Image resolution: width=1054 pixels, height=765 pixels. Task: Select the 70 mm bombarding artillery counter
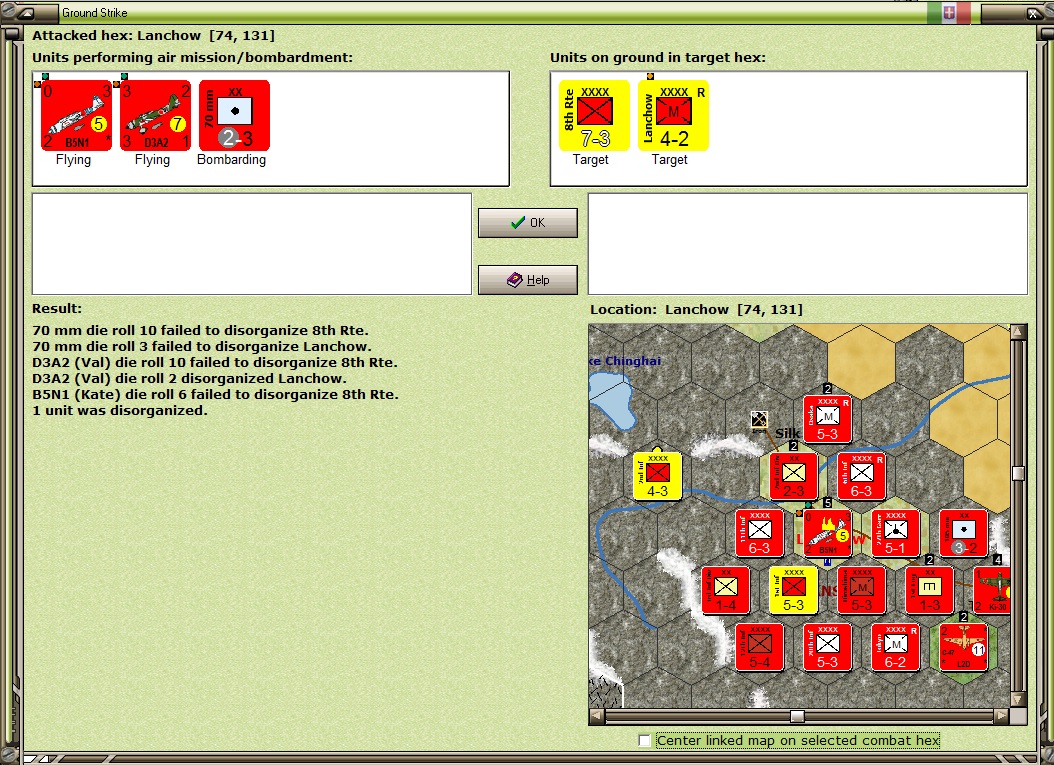point(234,116)
